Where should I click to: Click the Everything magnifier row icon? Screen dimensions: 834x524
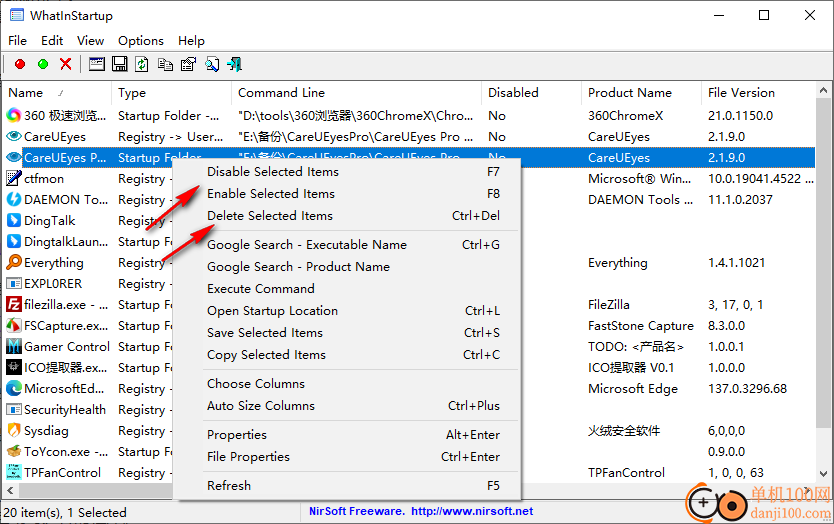[14, 262]
